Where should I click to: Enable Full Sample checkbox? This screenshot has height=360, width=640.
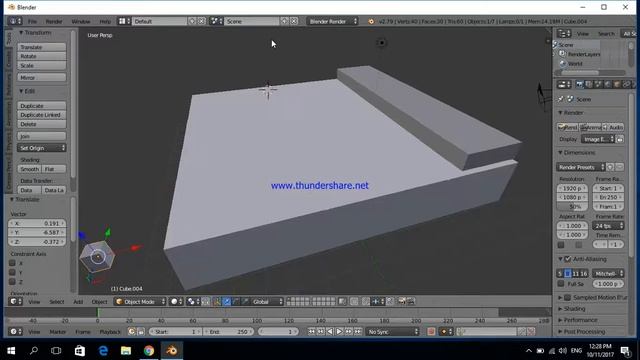[x=561, y=283]
